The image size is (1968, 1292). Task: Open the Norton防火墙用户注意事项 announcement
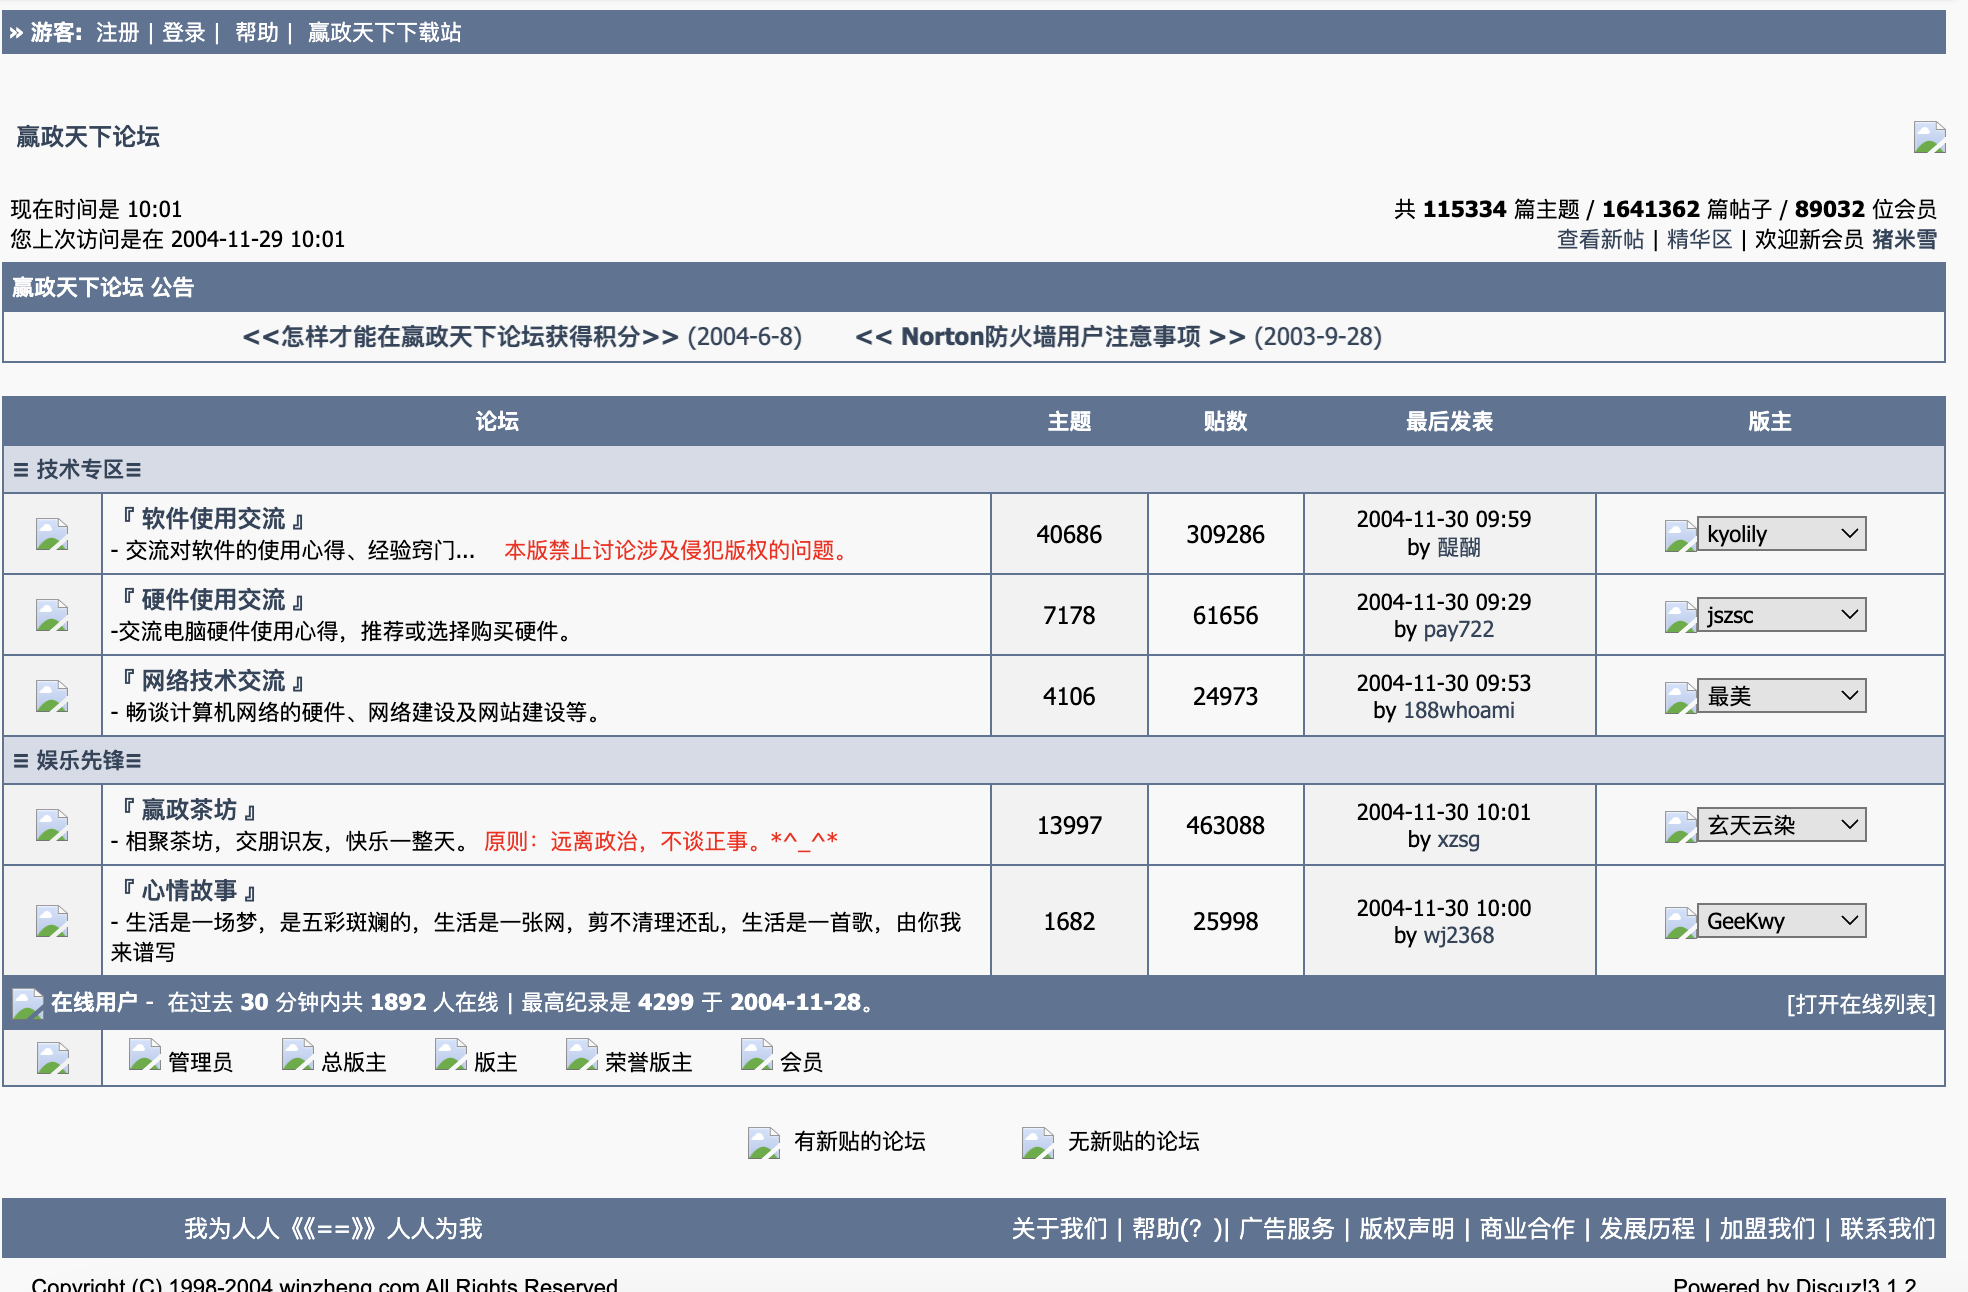click(1050, 337)
